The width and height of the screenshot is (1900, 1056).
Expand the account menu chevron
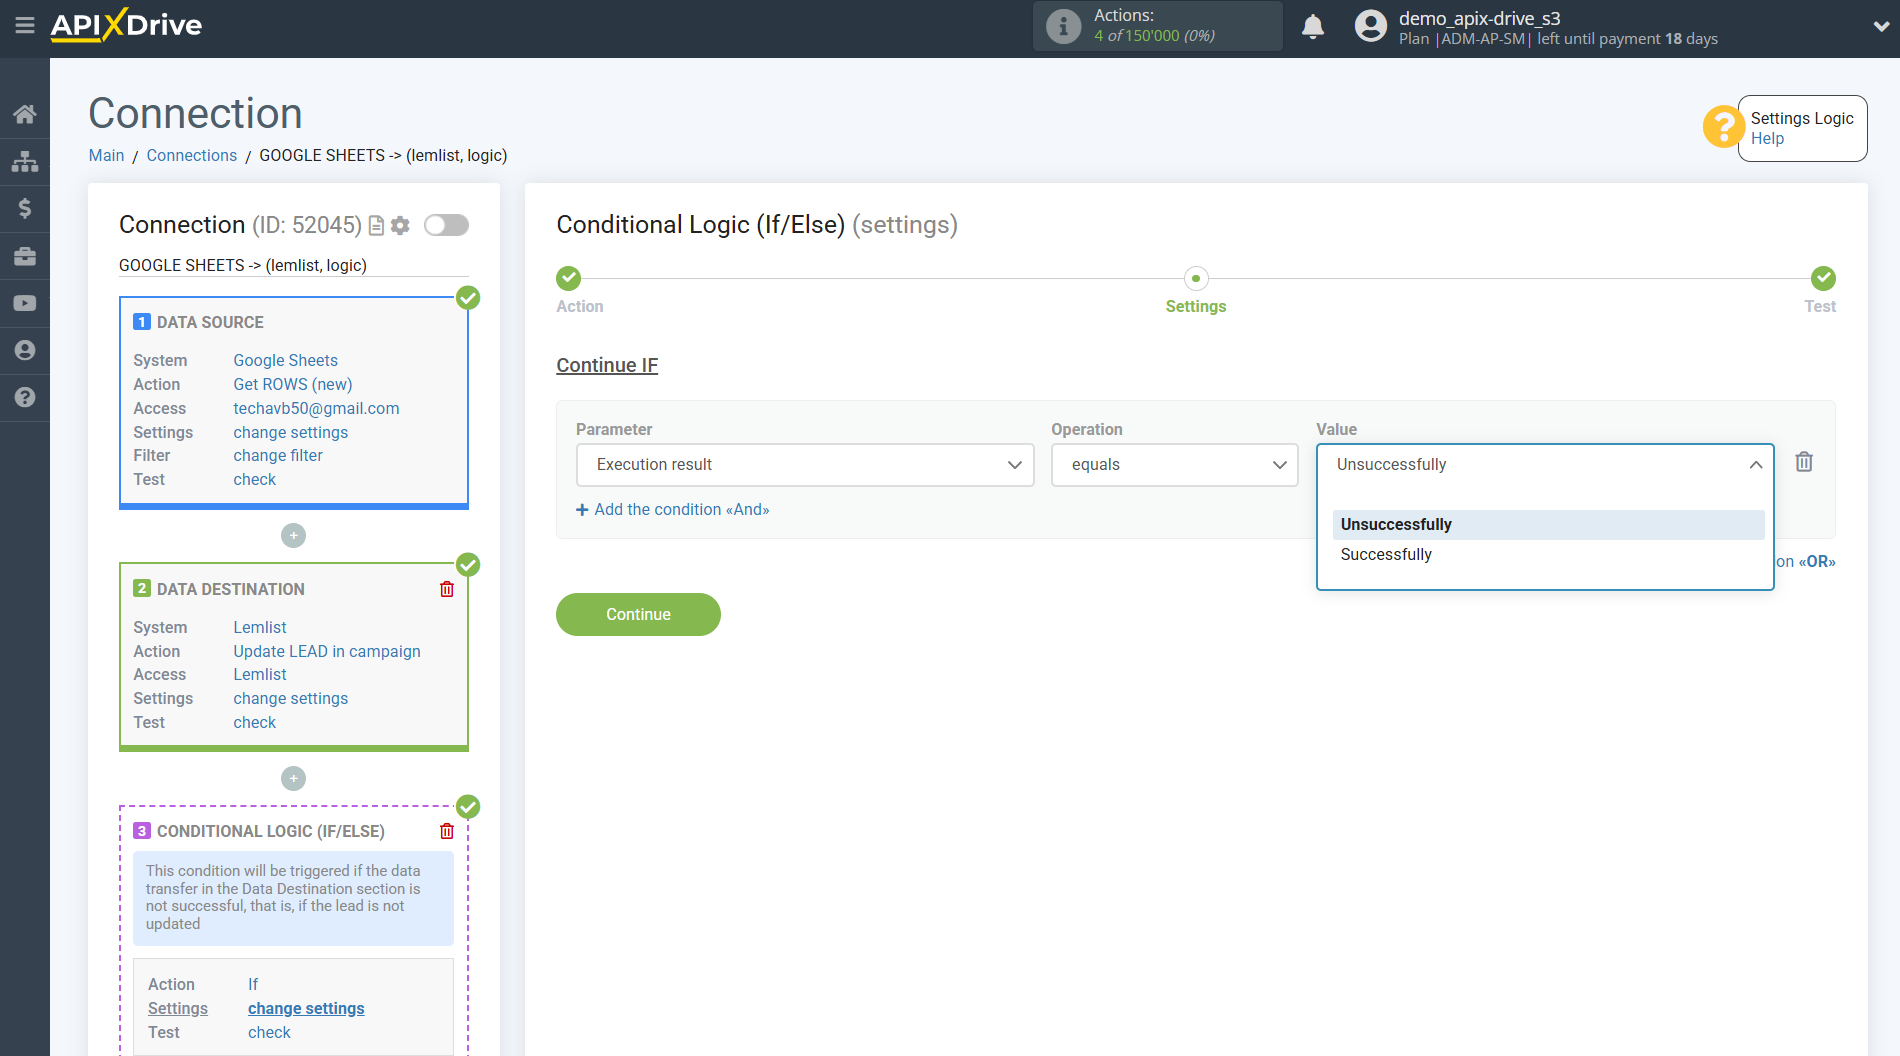click(1880, 27)
